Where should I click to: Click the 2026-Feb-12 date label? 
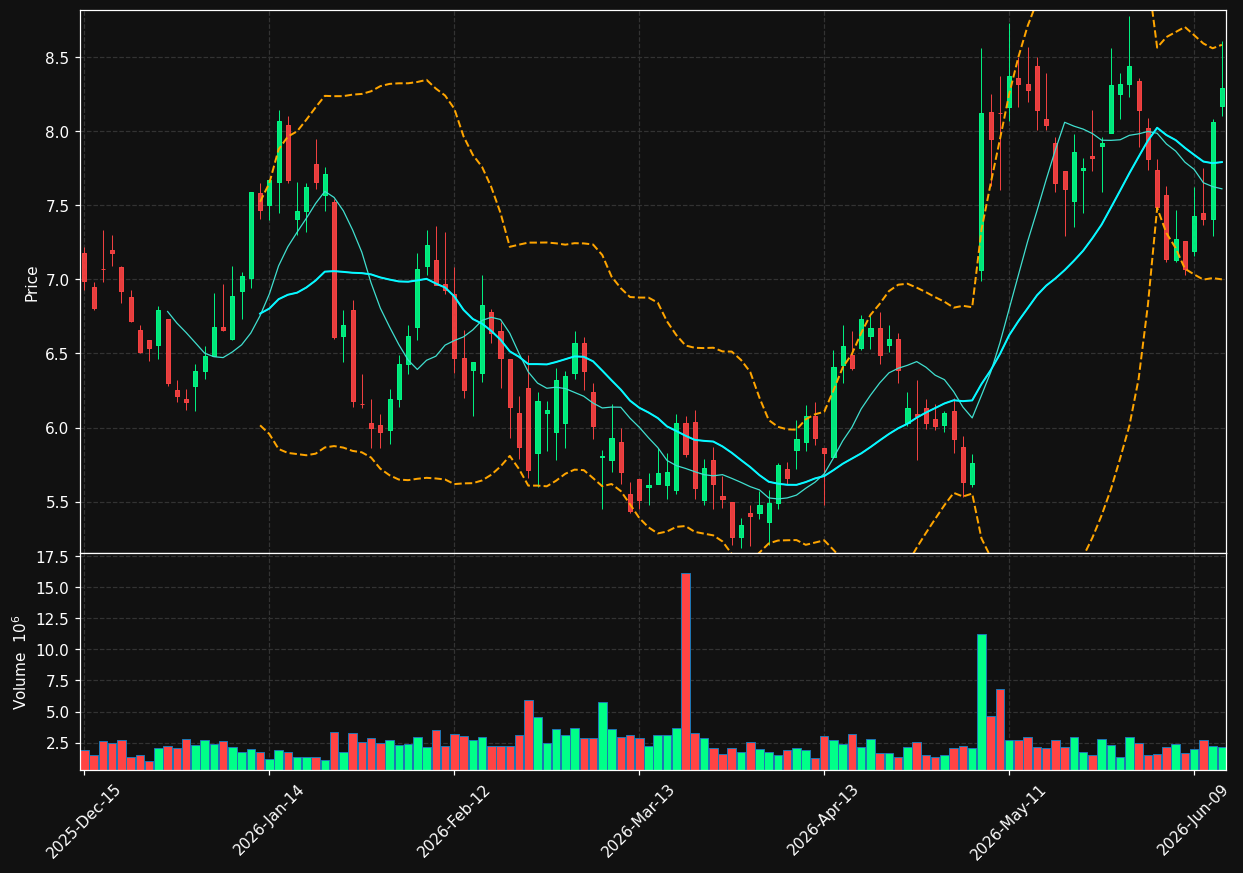pos(453,822)
